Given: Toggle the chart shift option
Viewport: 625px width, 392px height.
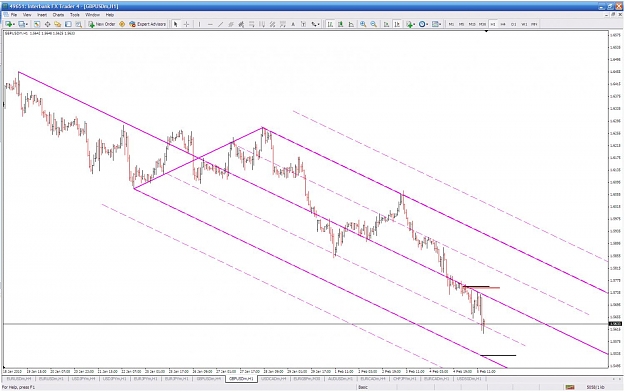Looking at the screenshot, I should pyautogui.click(x=397, y=24).
